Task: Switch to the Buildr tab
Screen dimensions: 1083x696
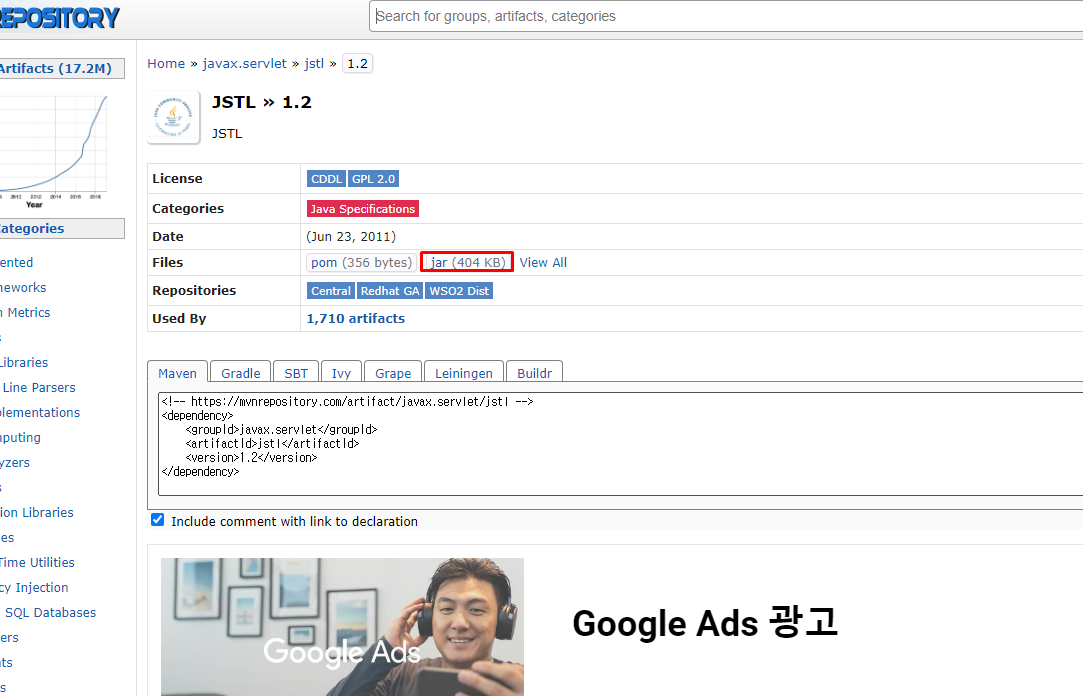Action: (535, 372)
